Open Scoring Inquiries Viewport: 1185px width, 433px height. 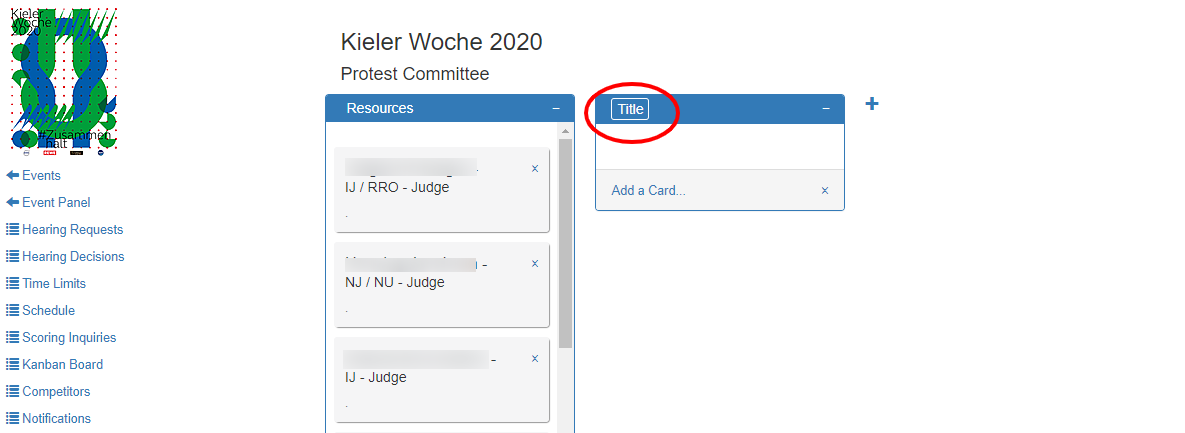pos(61,338)
